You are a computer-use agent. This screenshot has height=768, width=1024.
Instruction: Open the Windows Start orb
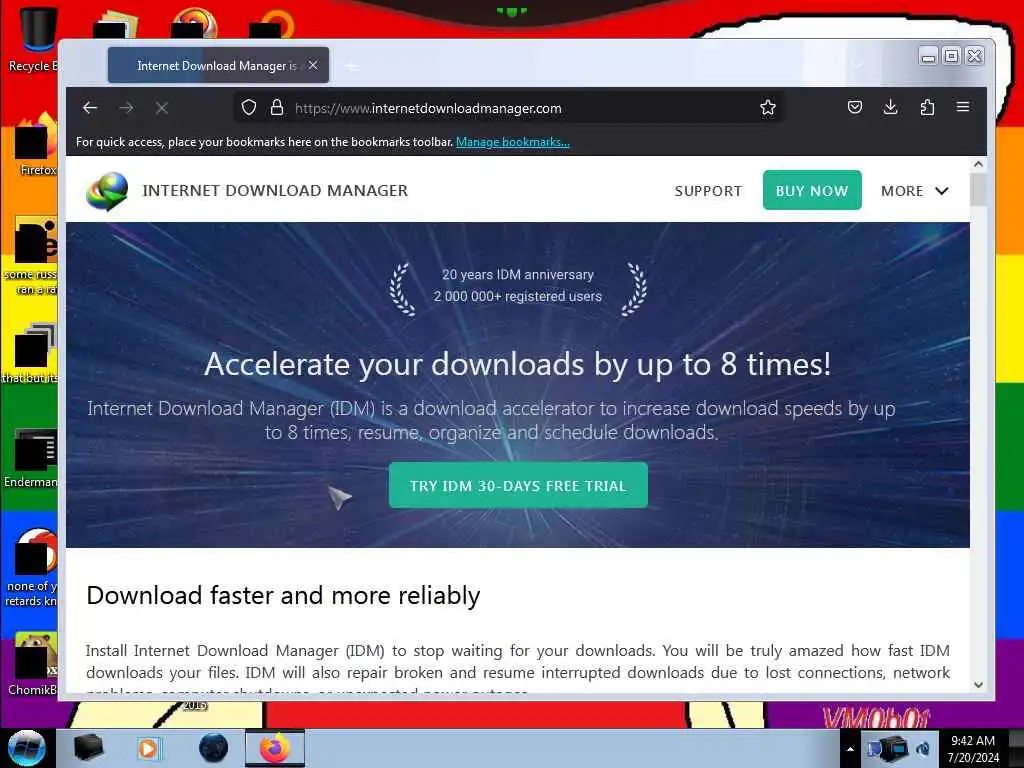tap(27, 748)
